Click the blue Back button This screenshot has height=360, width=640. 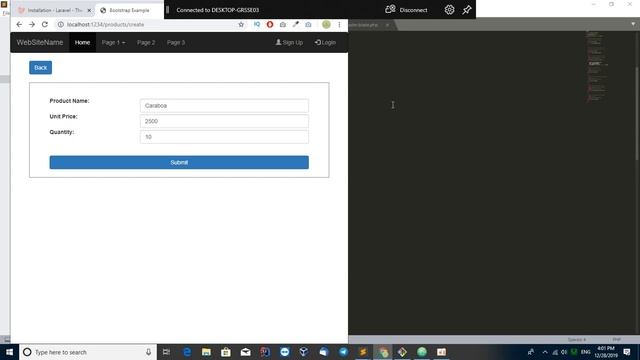pyautogui.click(x=40, y=68)
